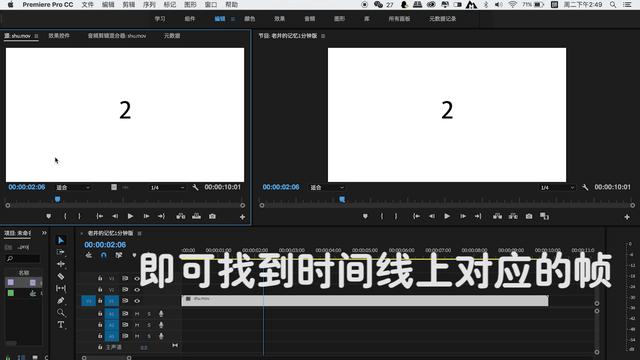Open Source monitor settings wrench
The width and height of the screenshot is (640, 360).
click(x=195, y=187)
